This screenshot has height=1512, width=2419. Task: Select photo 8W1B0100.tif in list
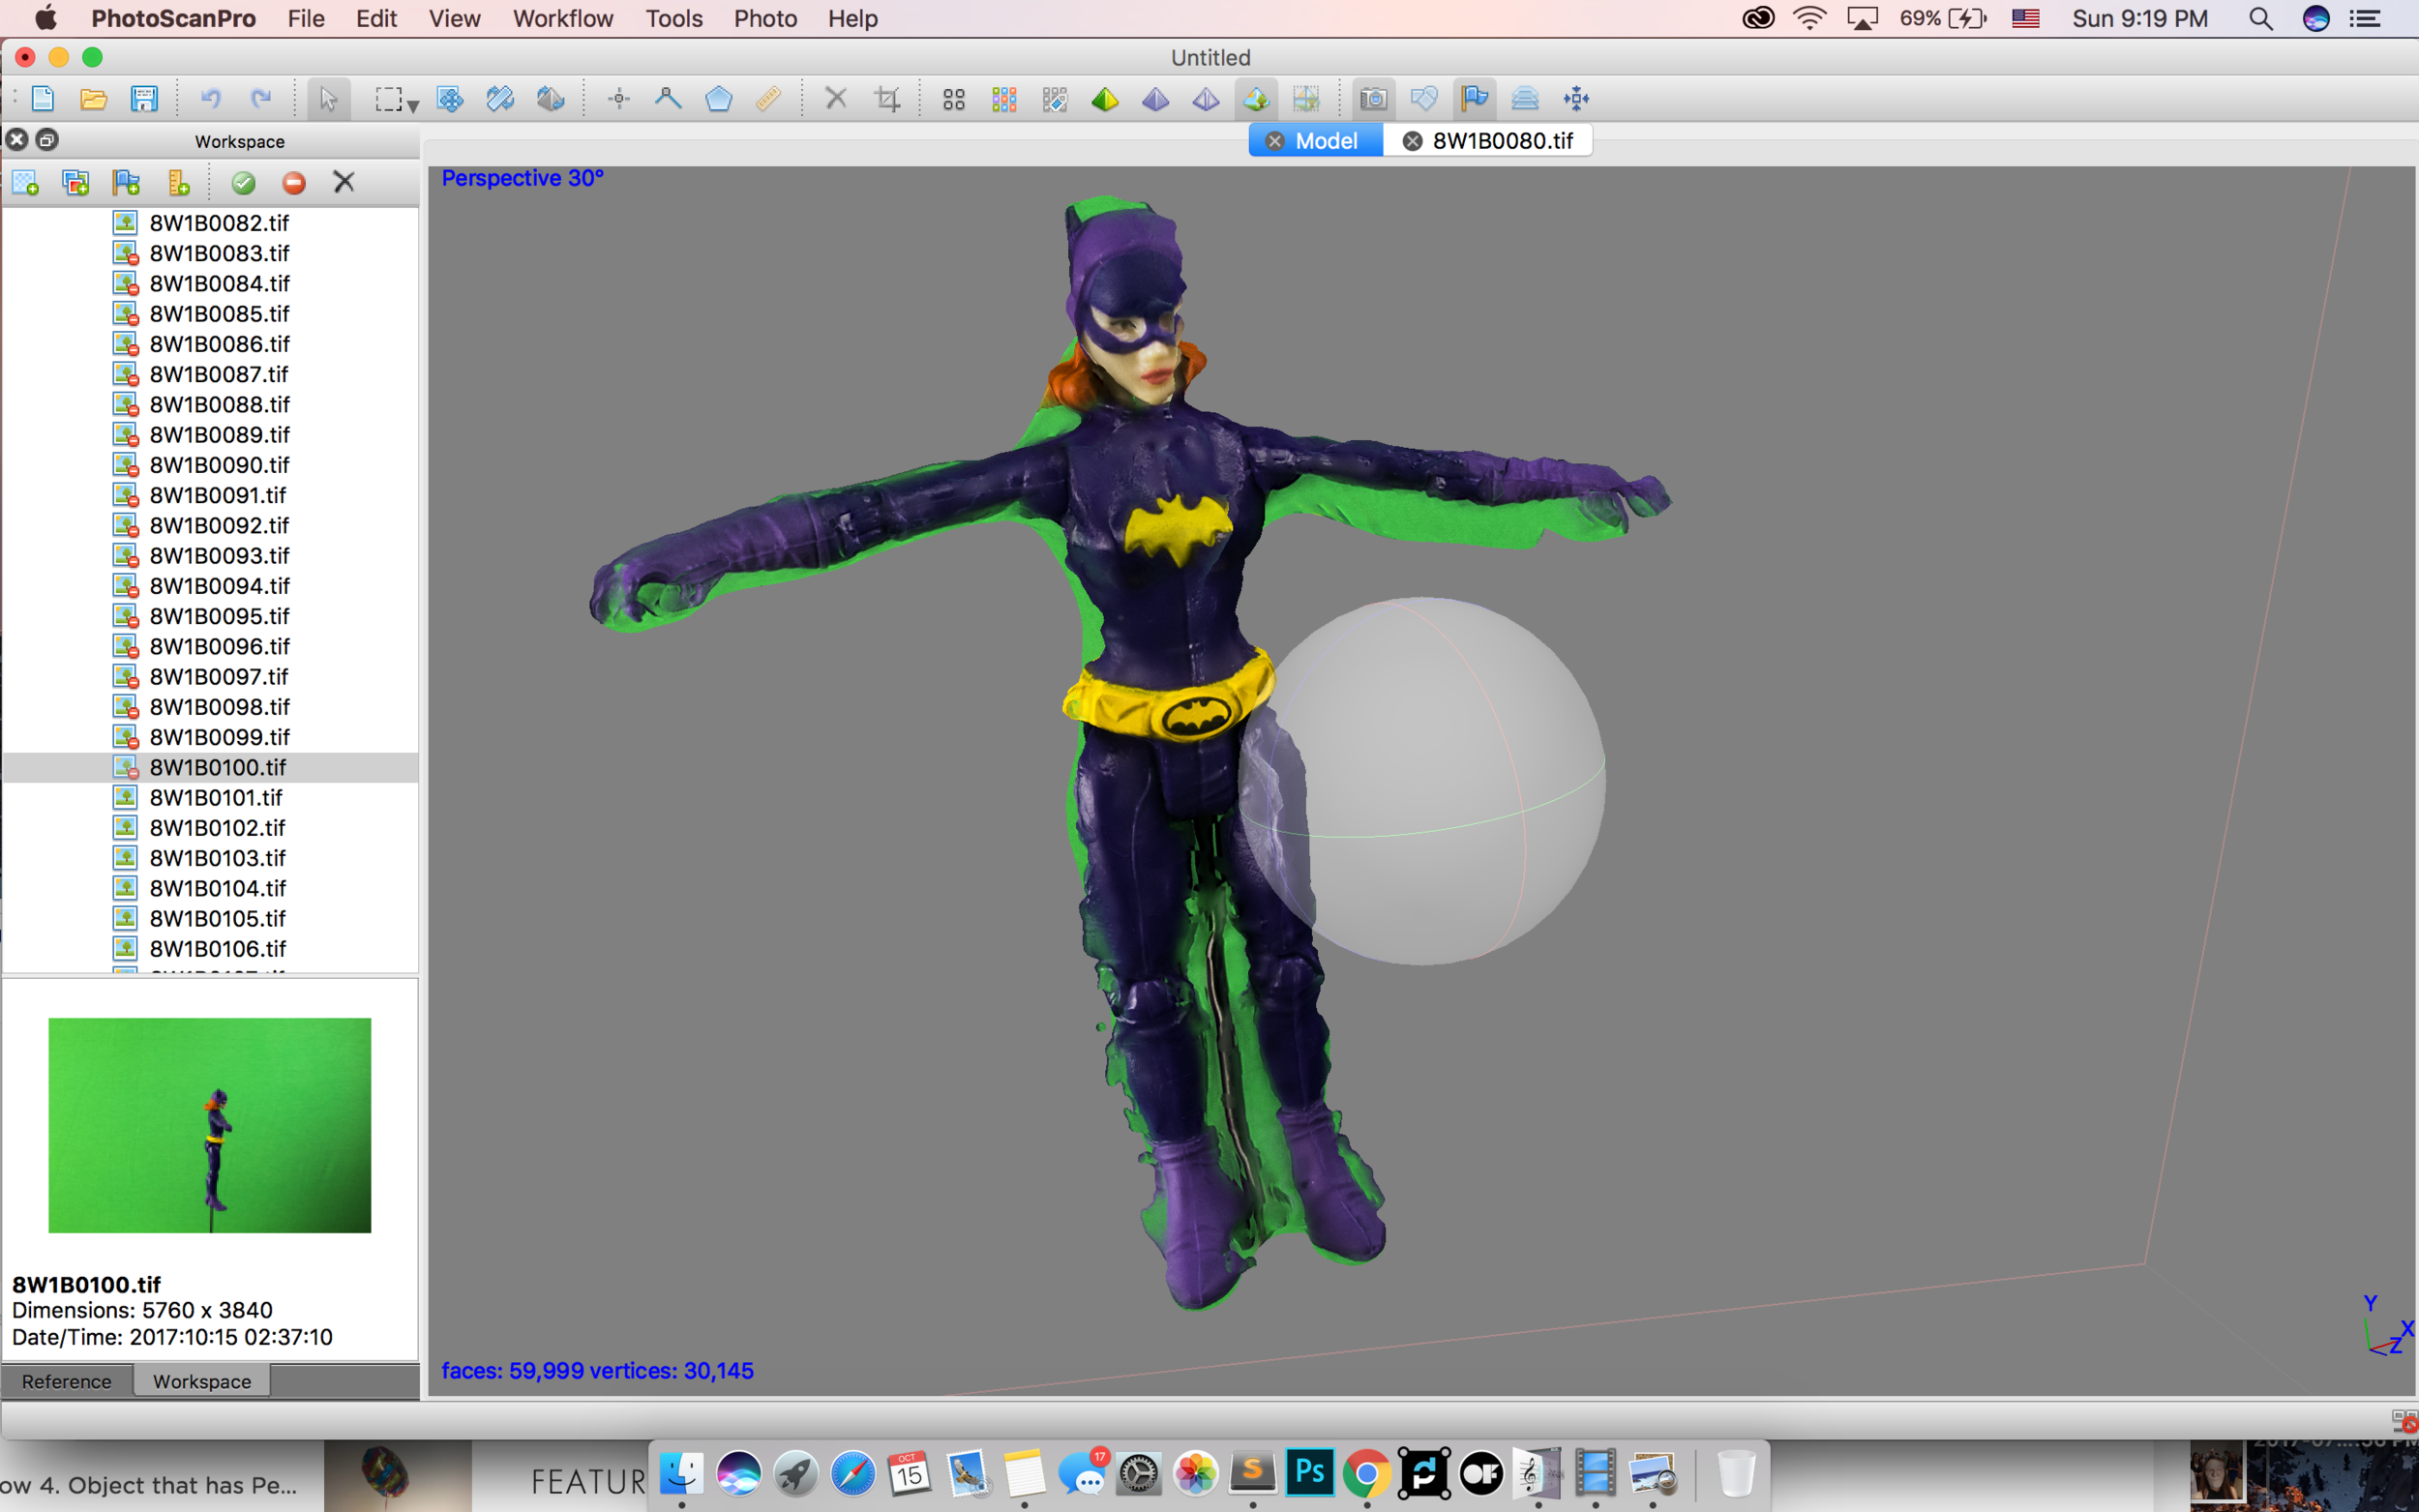210,767
